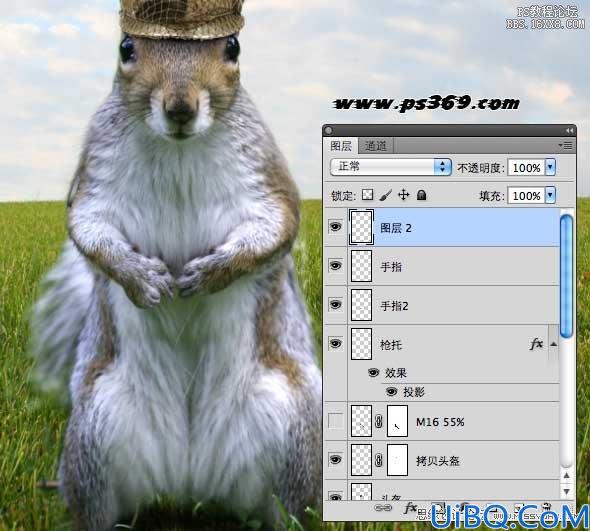Select the 枪托 layer thumbnail
Viewport: 590px width, 531px height.
pyautogui.click(x=361, y=344)
